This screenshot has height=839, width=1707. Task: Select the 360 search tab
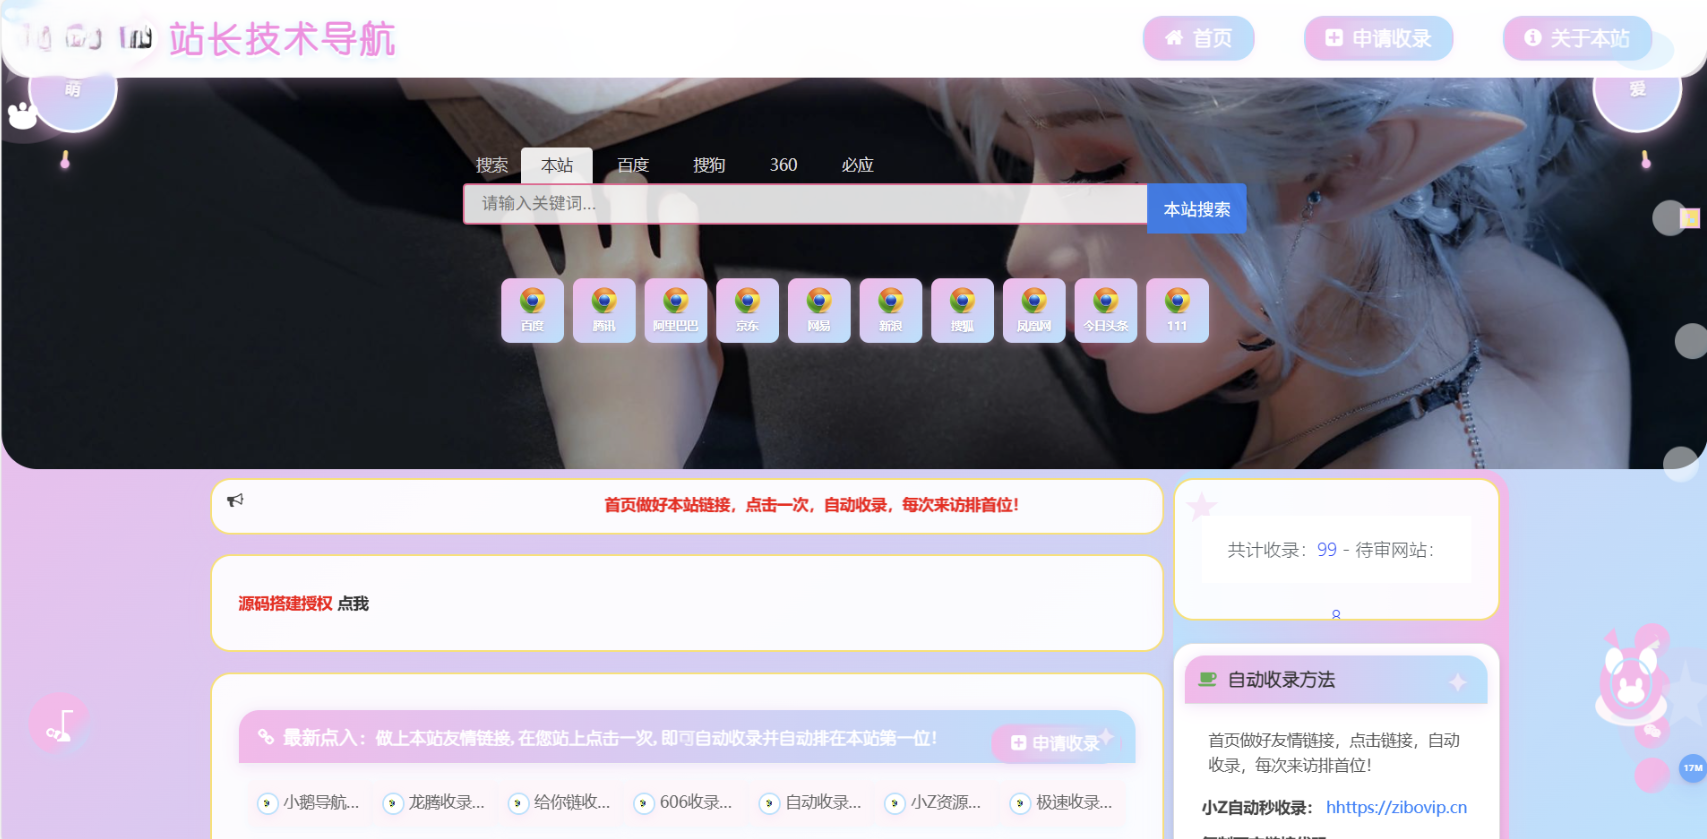(784, 165)
